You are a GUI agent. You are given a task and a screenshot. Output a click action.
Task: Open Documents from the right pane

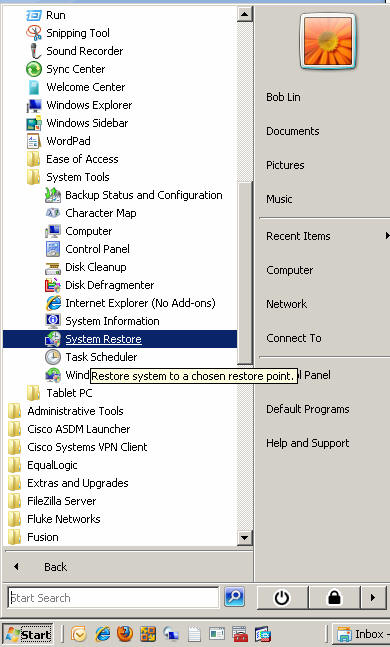tap(293, 131)
